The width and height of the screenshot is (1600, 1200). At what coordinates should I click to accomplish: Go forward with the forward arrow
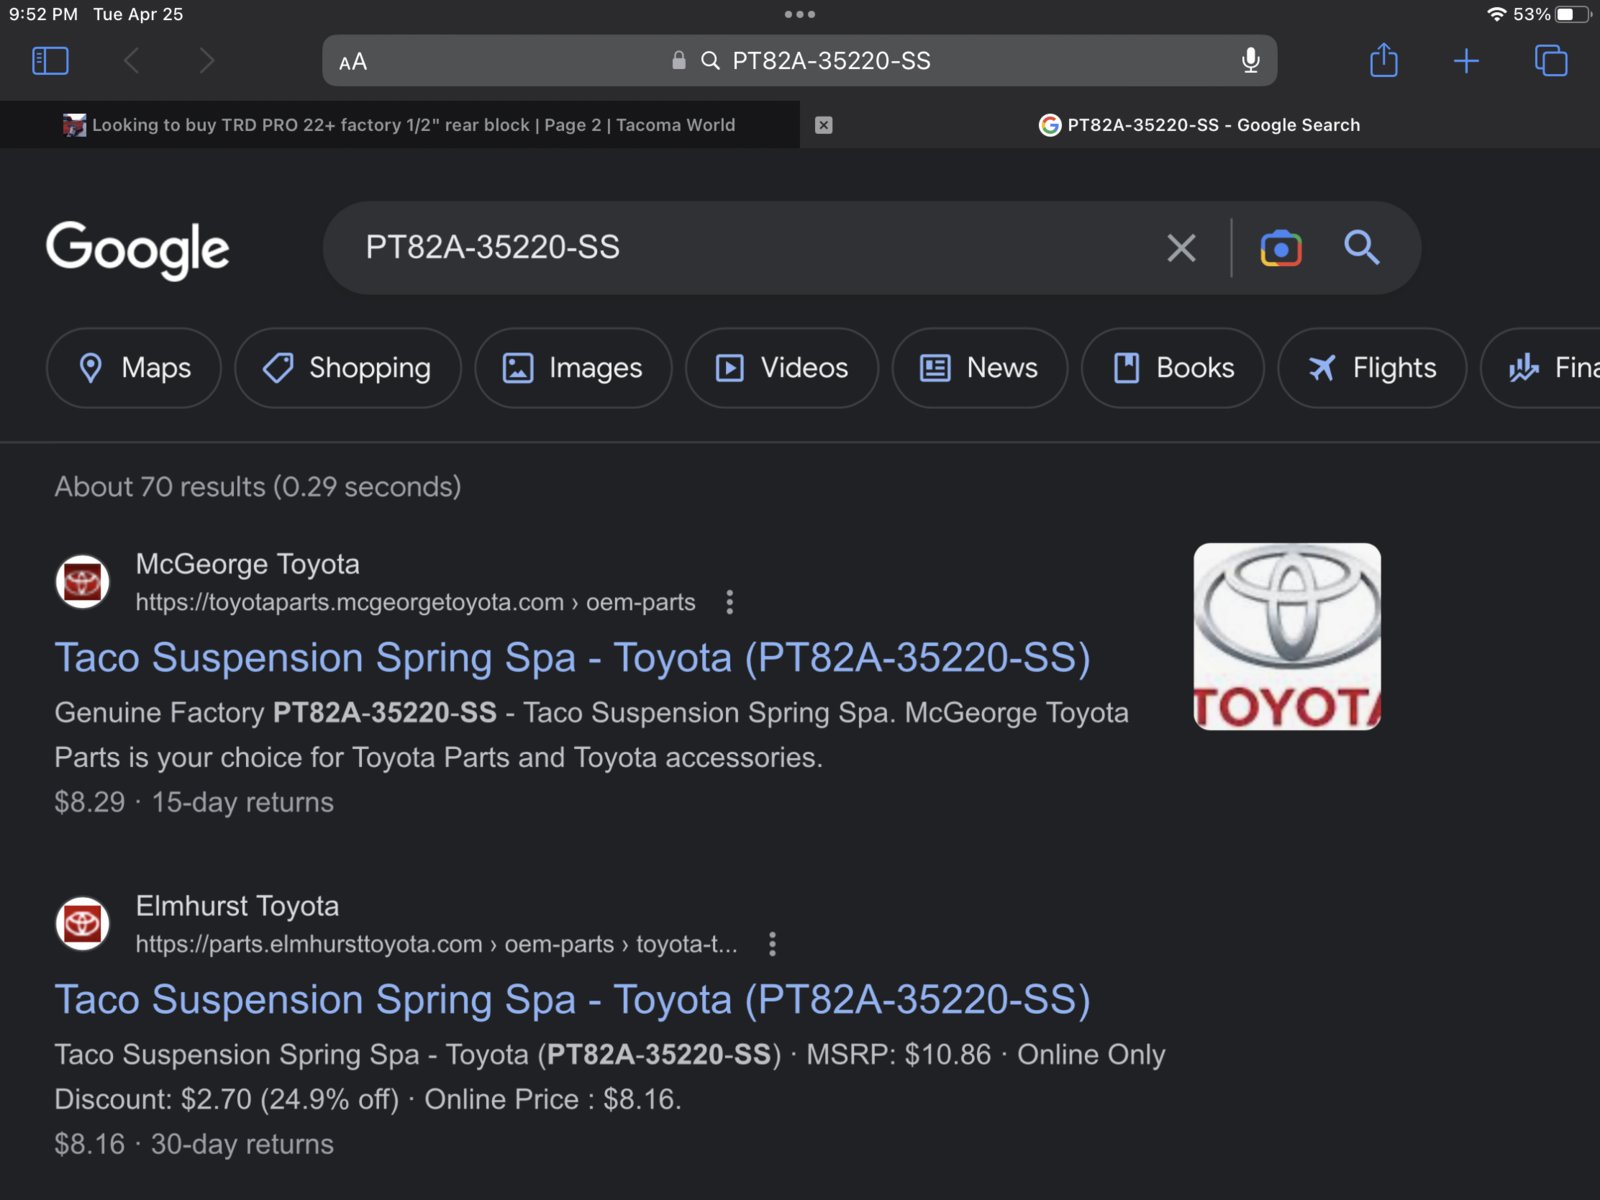(x=206, y=61)
